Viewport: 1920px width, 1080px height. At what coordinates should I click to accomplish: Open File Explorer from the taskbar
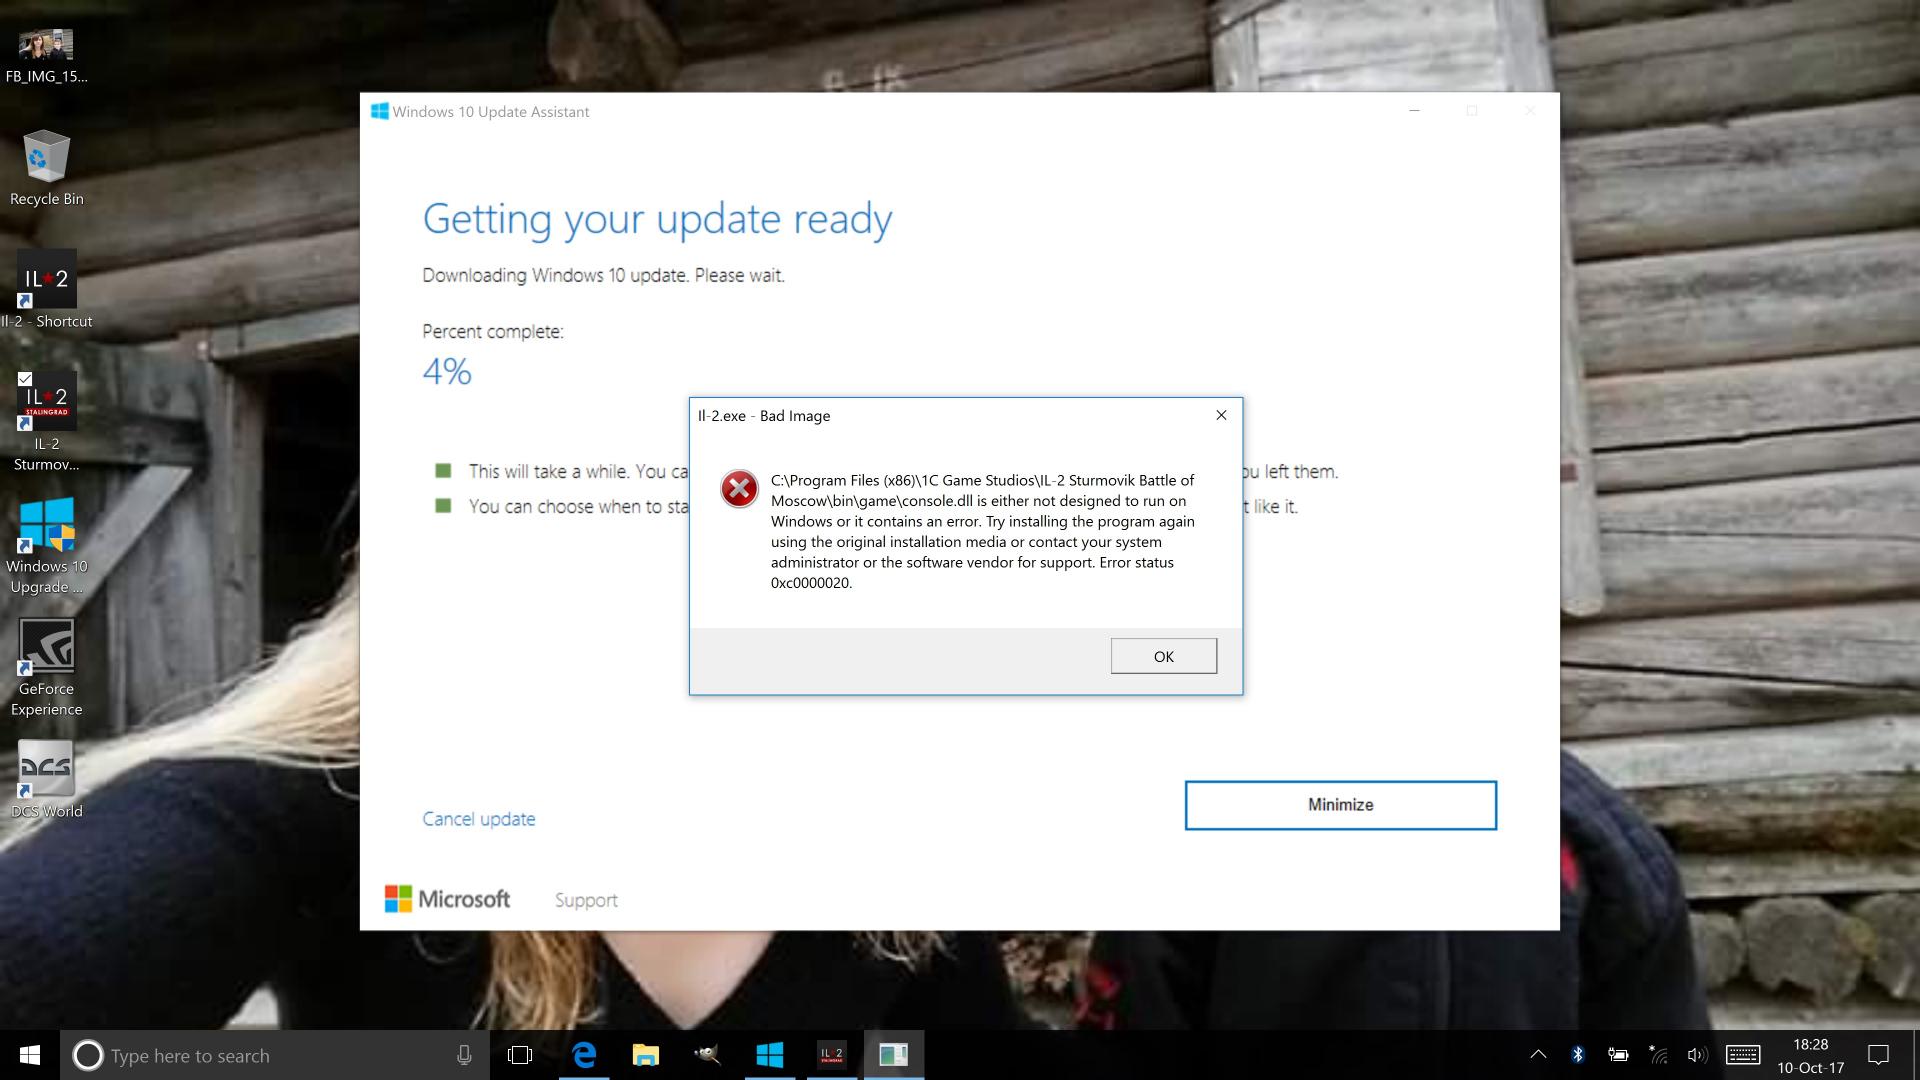point(646,1055)
